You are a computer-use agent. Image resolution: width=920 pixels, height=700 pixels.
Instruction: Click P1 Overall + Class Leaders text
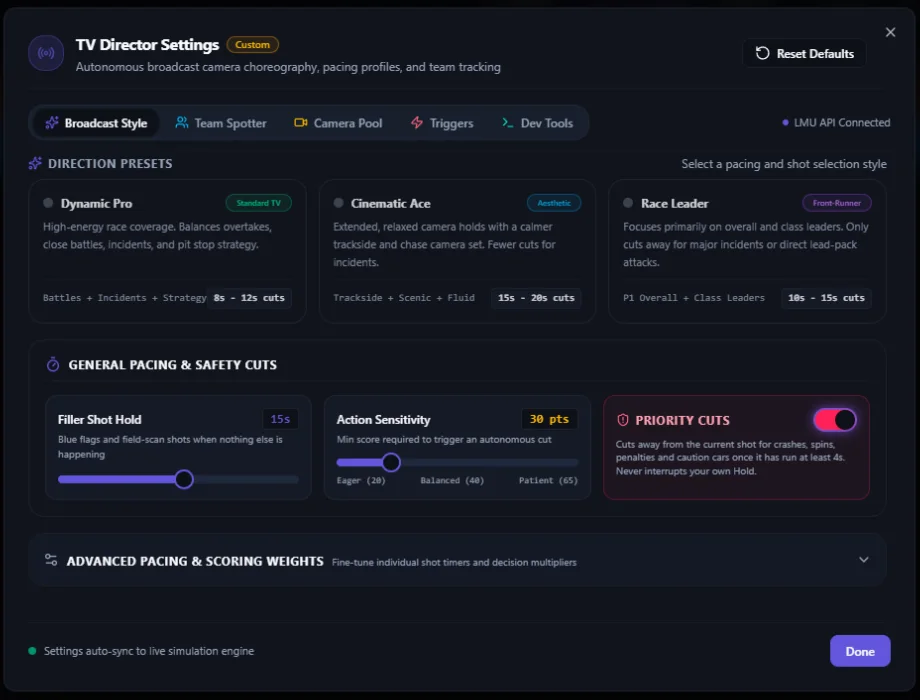coord(694,297)
